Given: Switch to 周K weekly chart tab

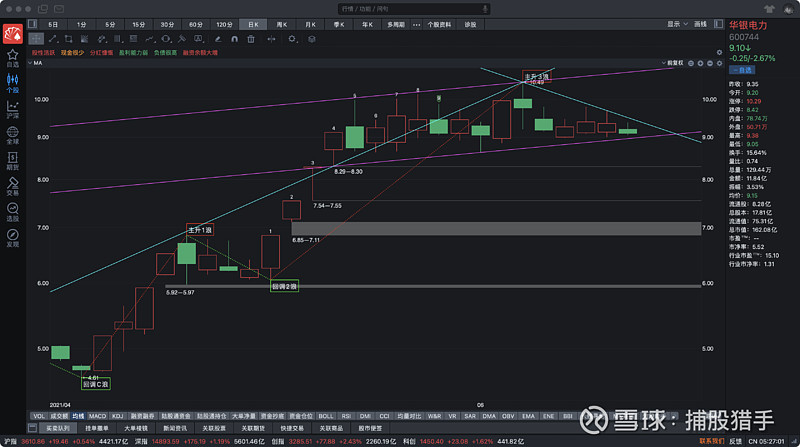Looking at the screenshot, I should click(x=281, y=23).
